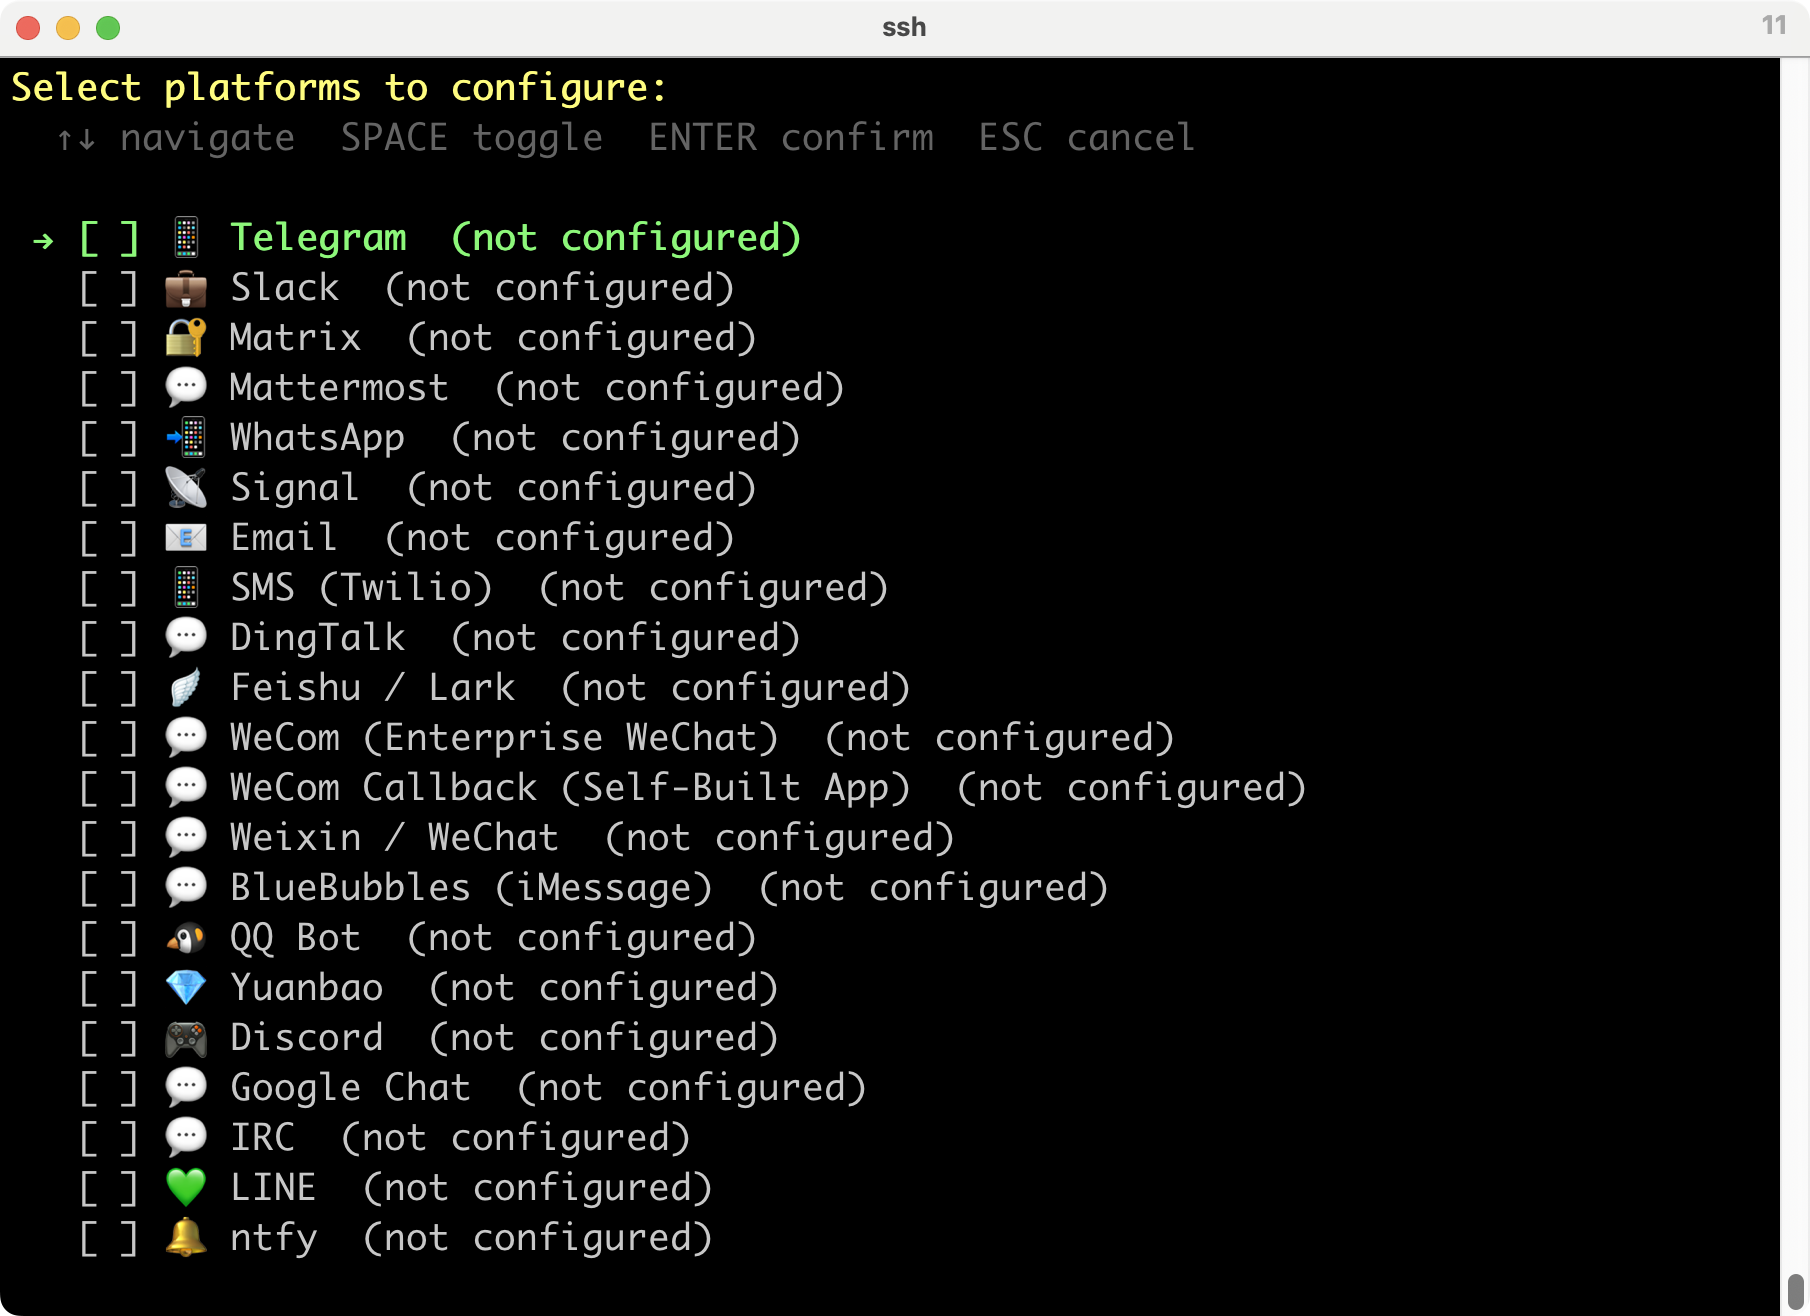Click '(not configured)' status beside ntfy
This screenshot has height=1316, width=1810.
538,1238
